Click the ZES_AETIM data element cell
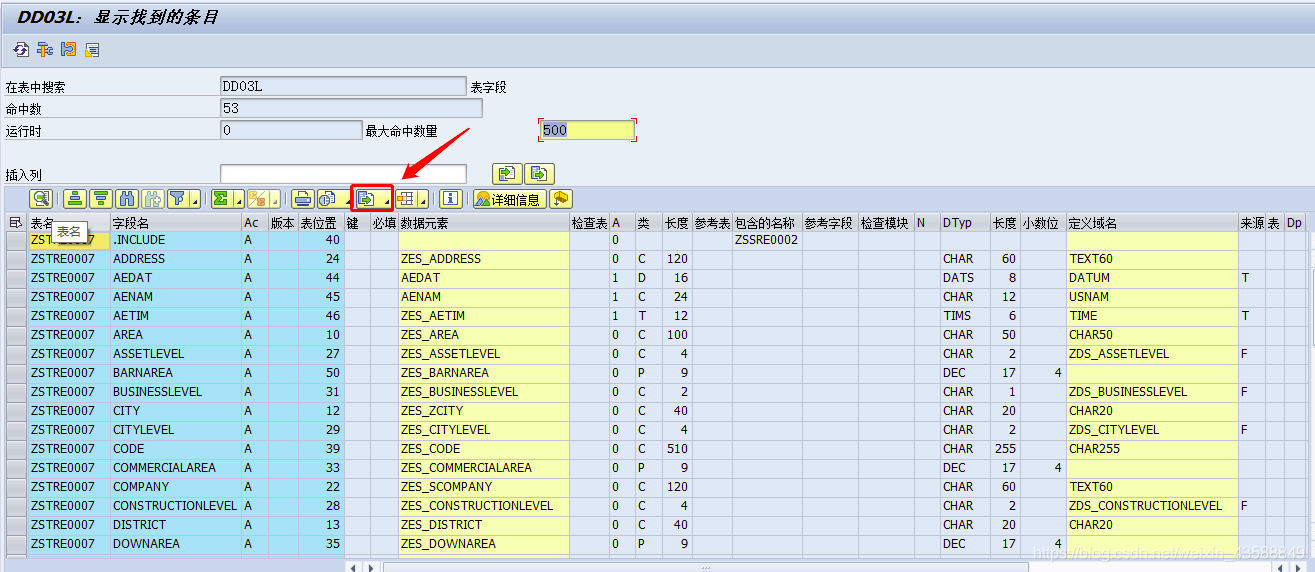1315x572 pixels. (484, 316)
